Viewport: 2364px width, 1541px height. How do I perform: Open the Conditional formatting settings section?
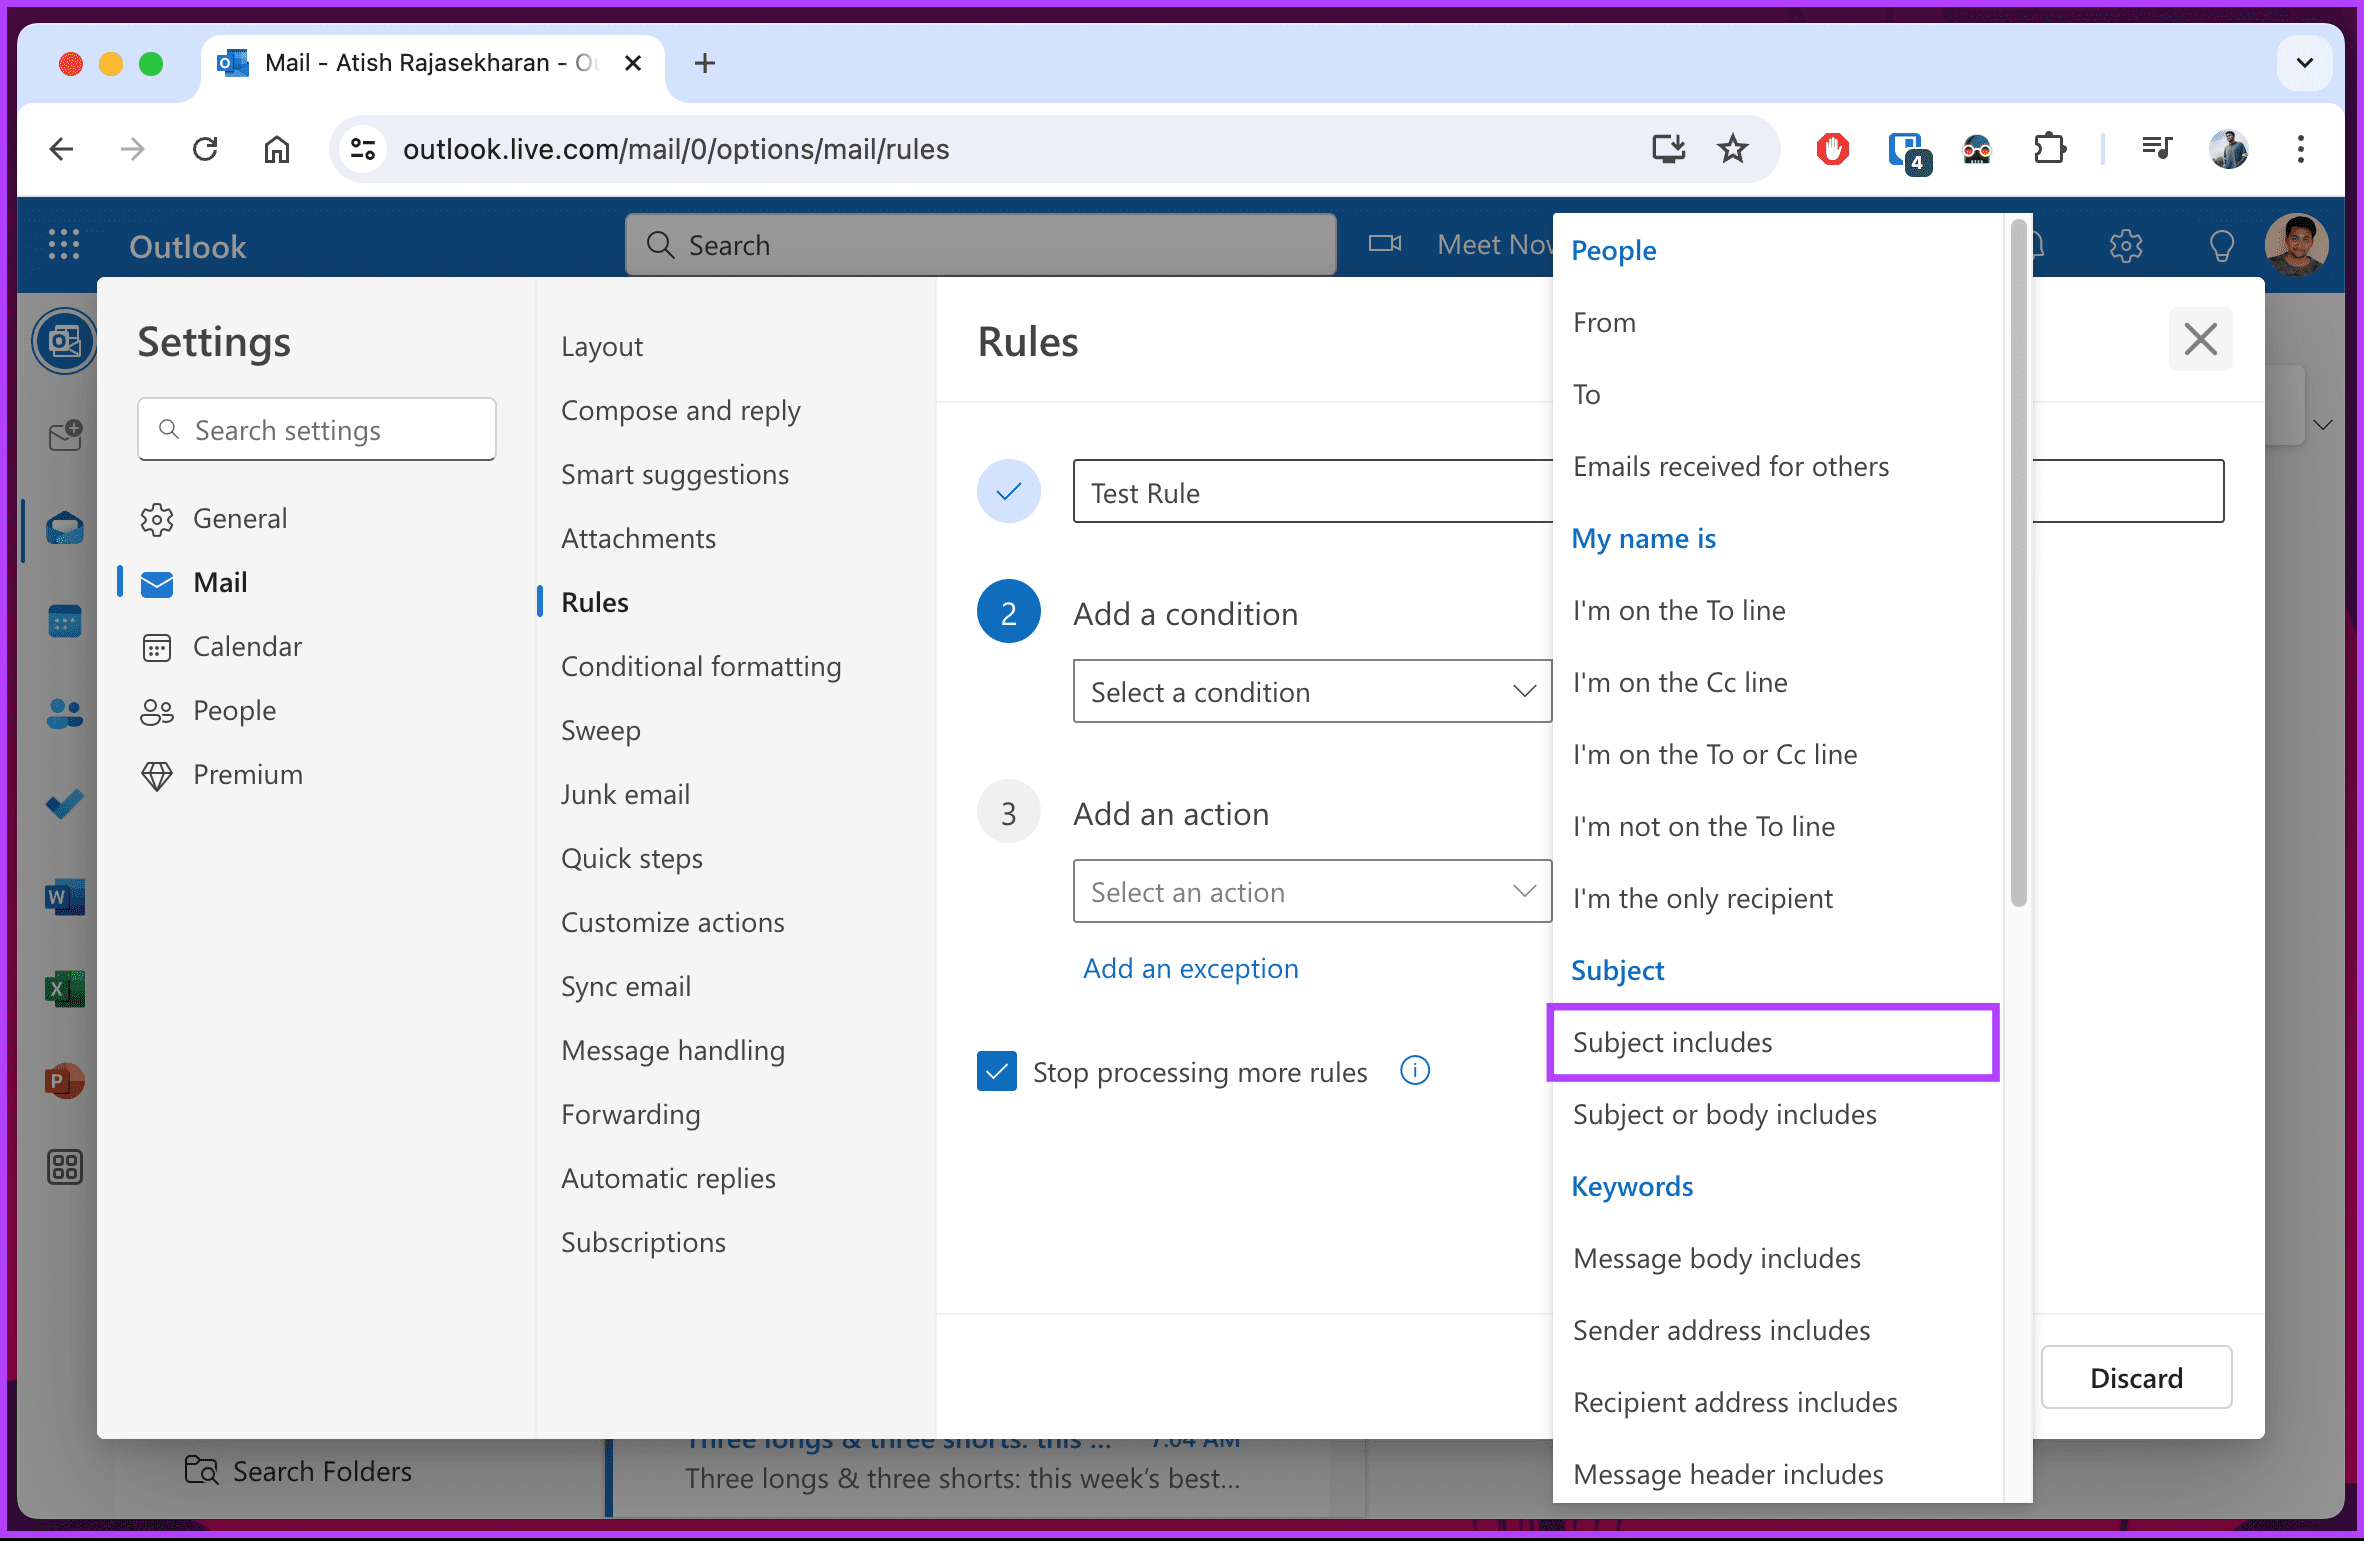click(x=701, y=666)
